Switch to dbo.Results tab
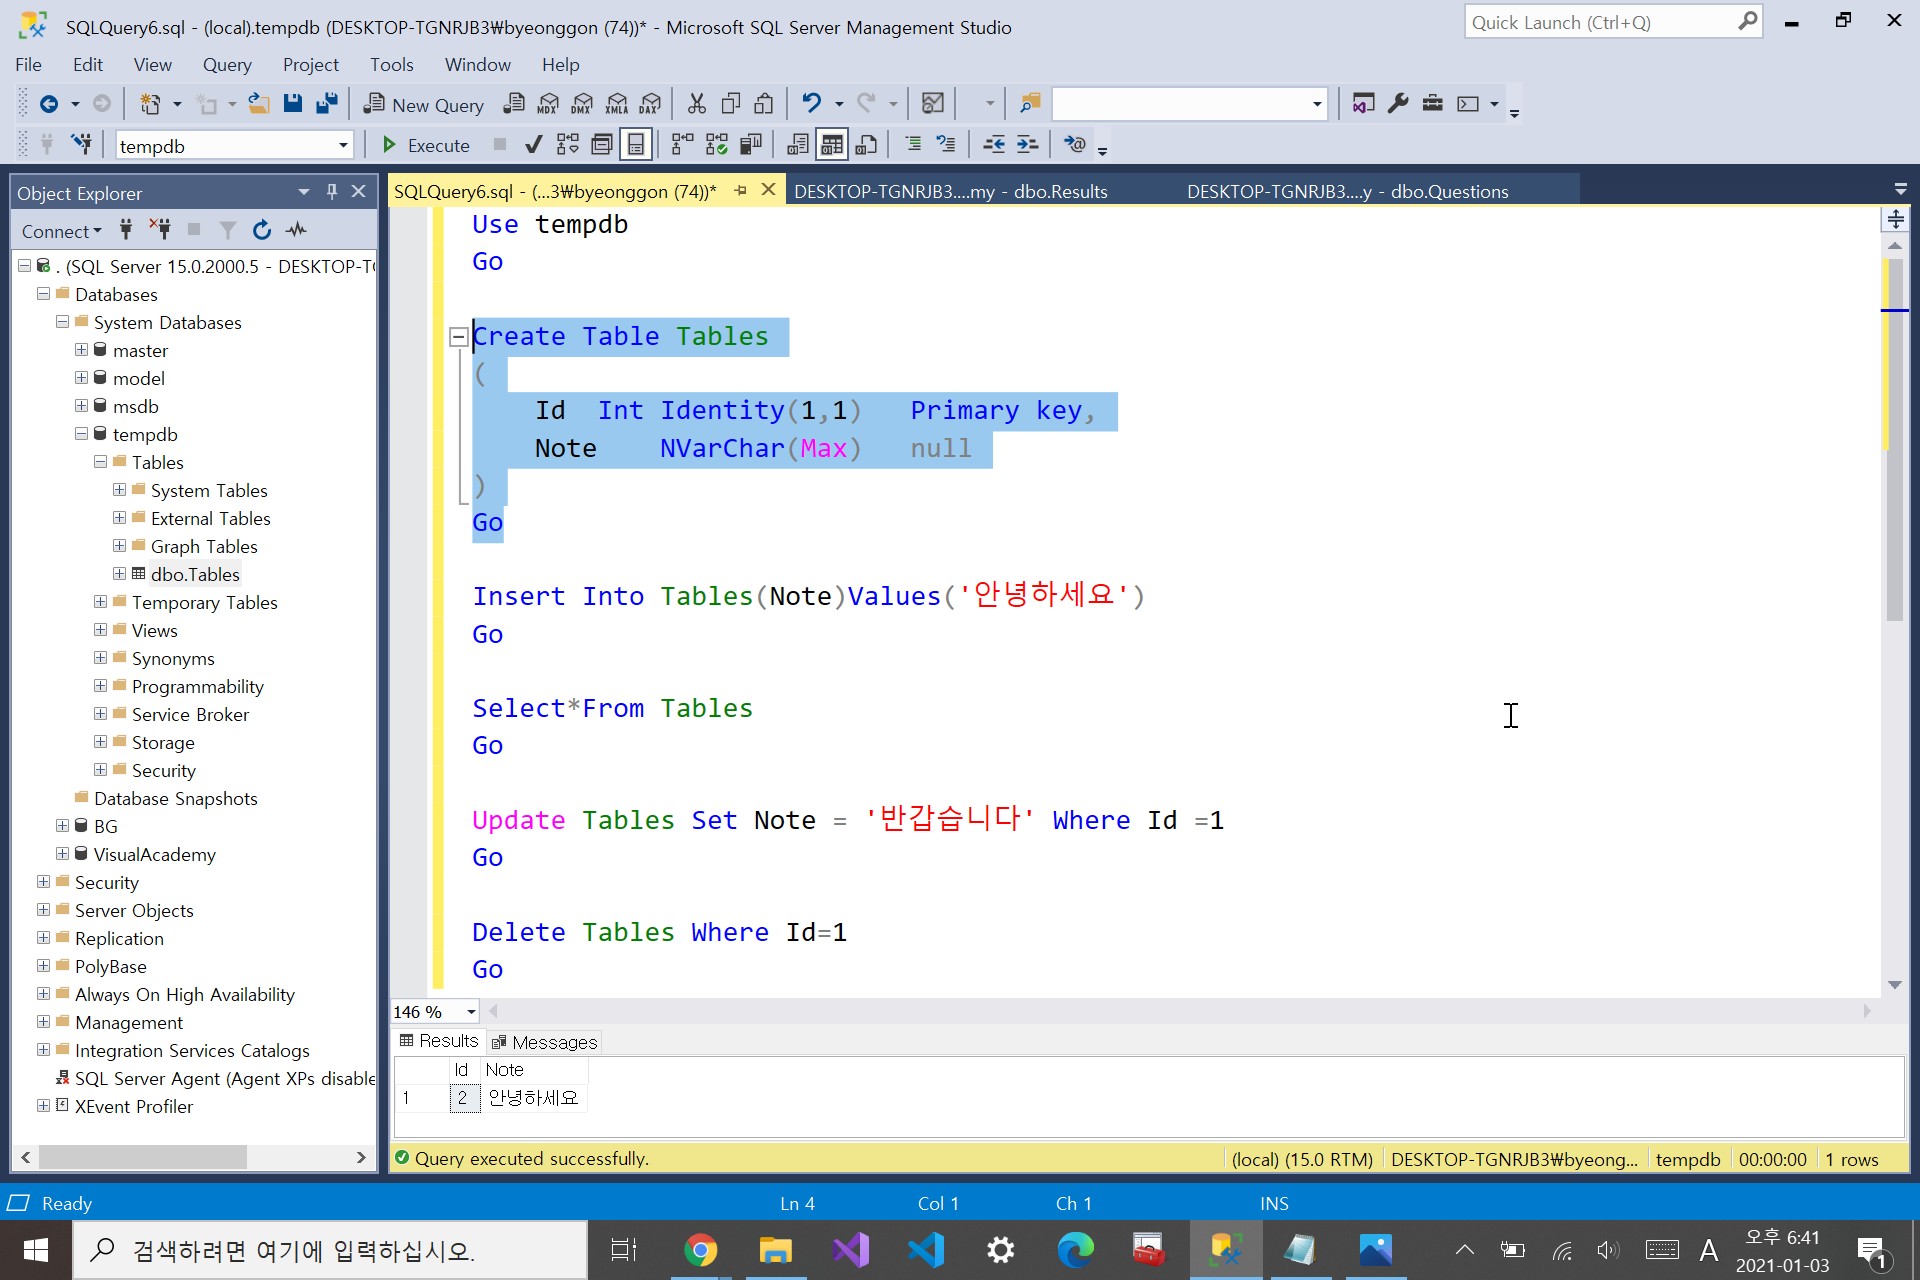The width and height of the screenshot is (1920, 1280). pyautogui.click(x=950, y=191)
